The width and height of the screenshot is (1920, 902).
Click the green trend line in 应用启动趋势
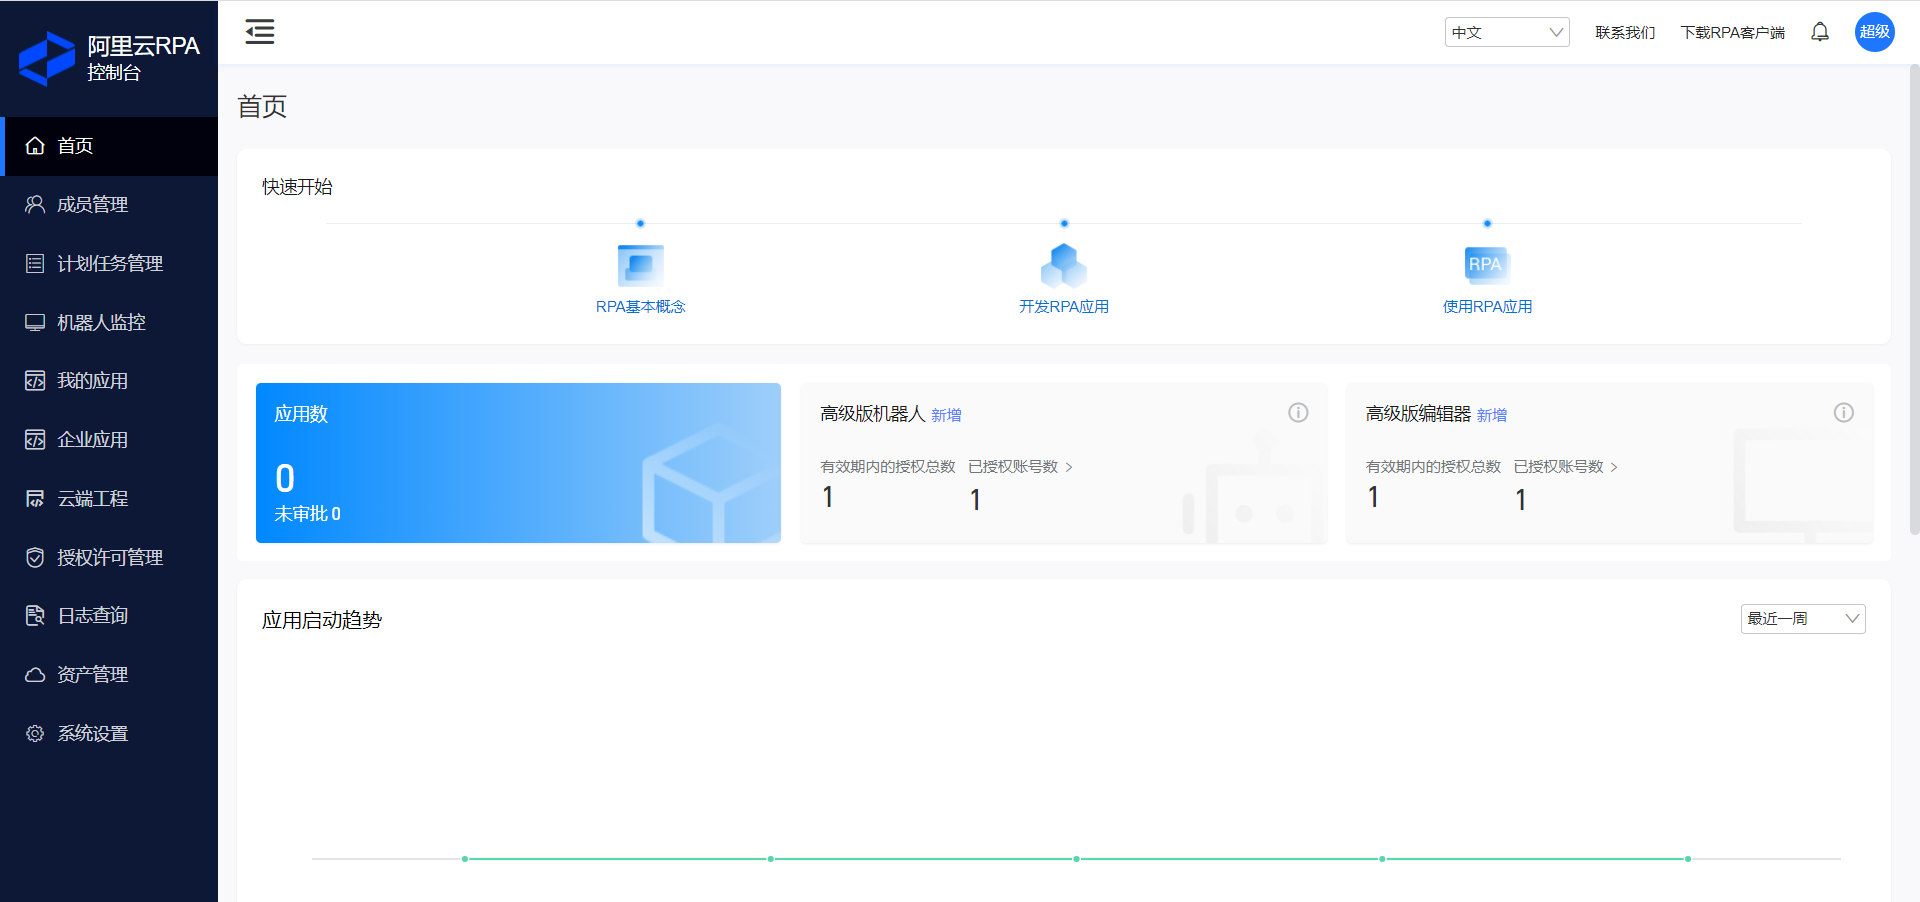pyautogui.click(x=1077, y=858)
